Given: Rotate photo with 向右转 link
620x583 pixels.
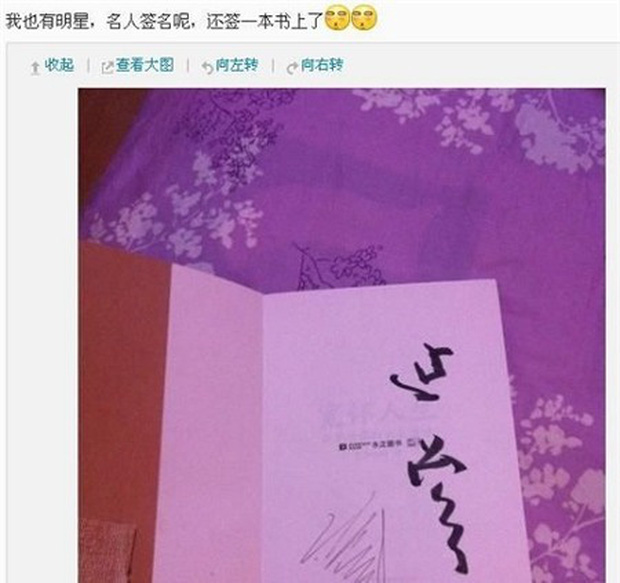Looking at the screenshot, I should pos(322,65).
